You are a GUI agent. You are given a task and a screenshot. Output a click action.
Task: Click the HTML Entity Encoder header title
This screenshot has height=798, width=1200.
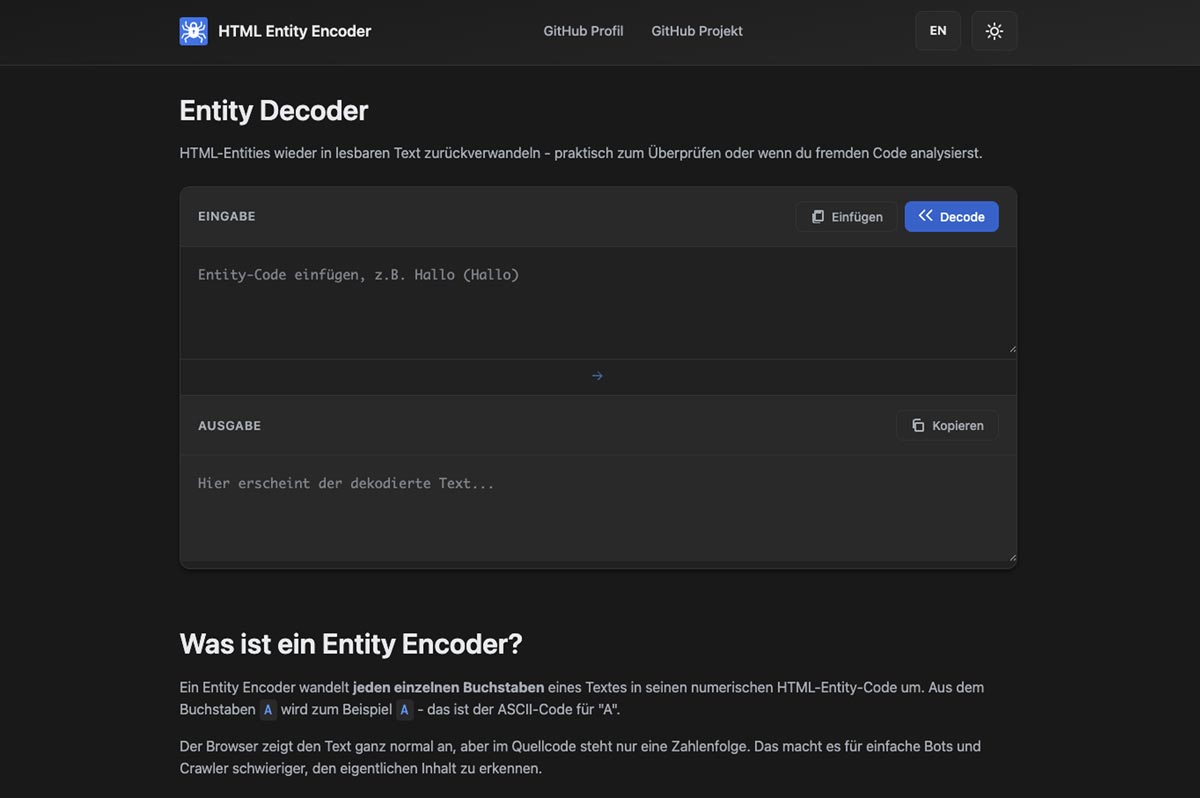click(294, 31)
